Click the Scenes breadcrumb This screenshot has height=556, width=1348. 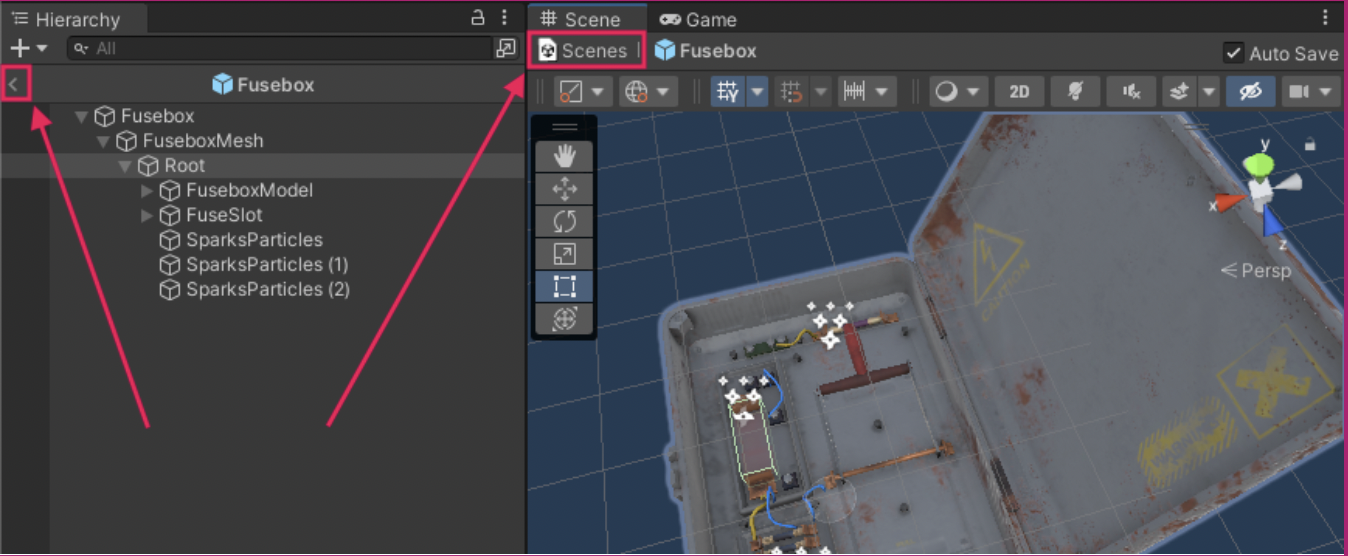pyautogui.click(x=585, y=51)
